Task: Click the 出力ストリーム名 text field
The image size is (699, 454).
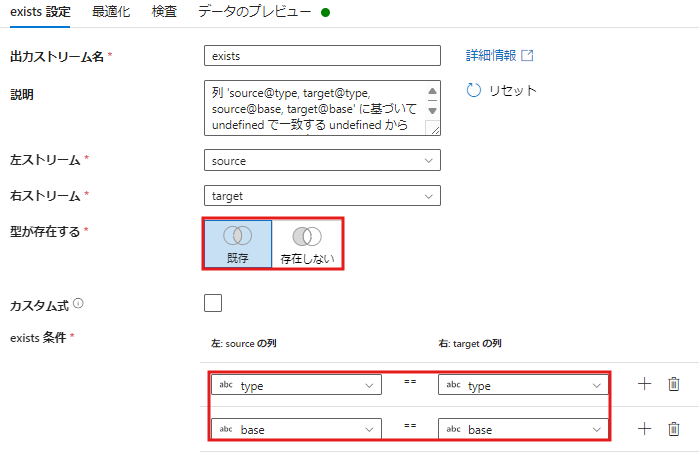Action: 321,56
